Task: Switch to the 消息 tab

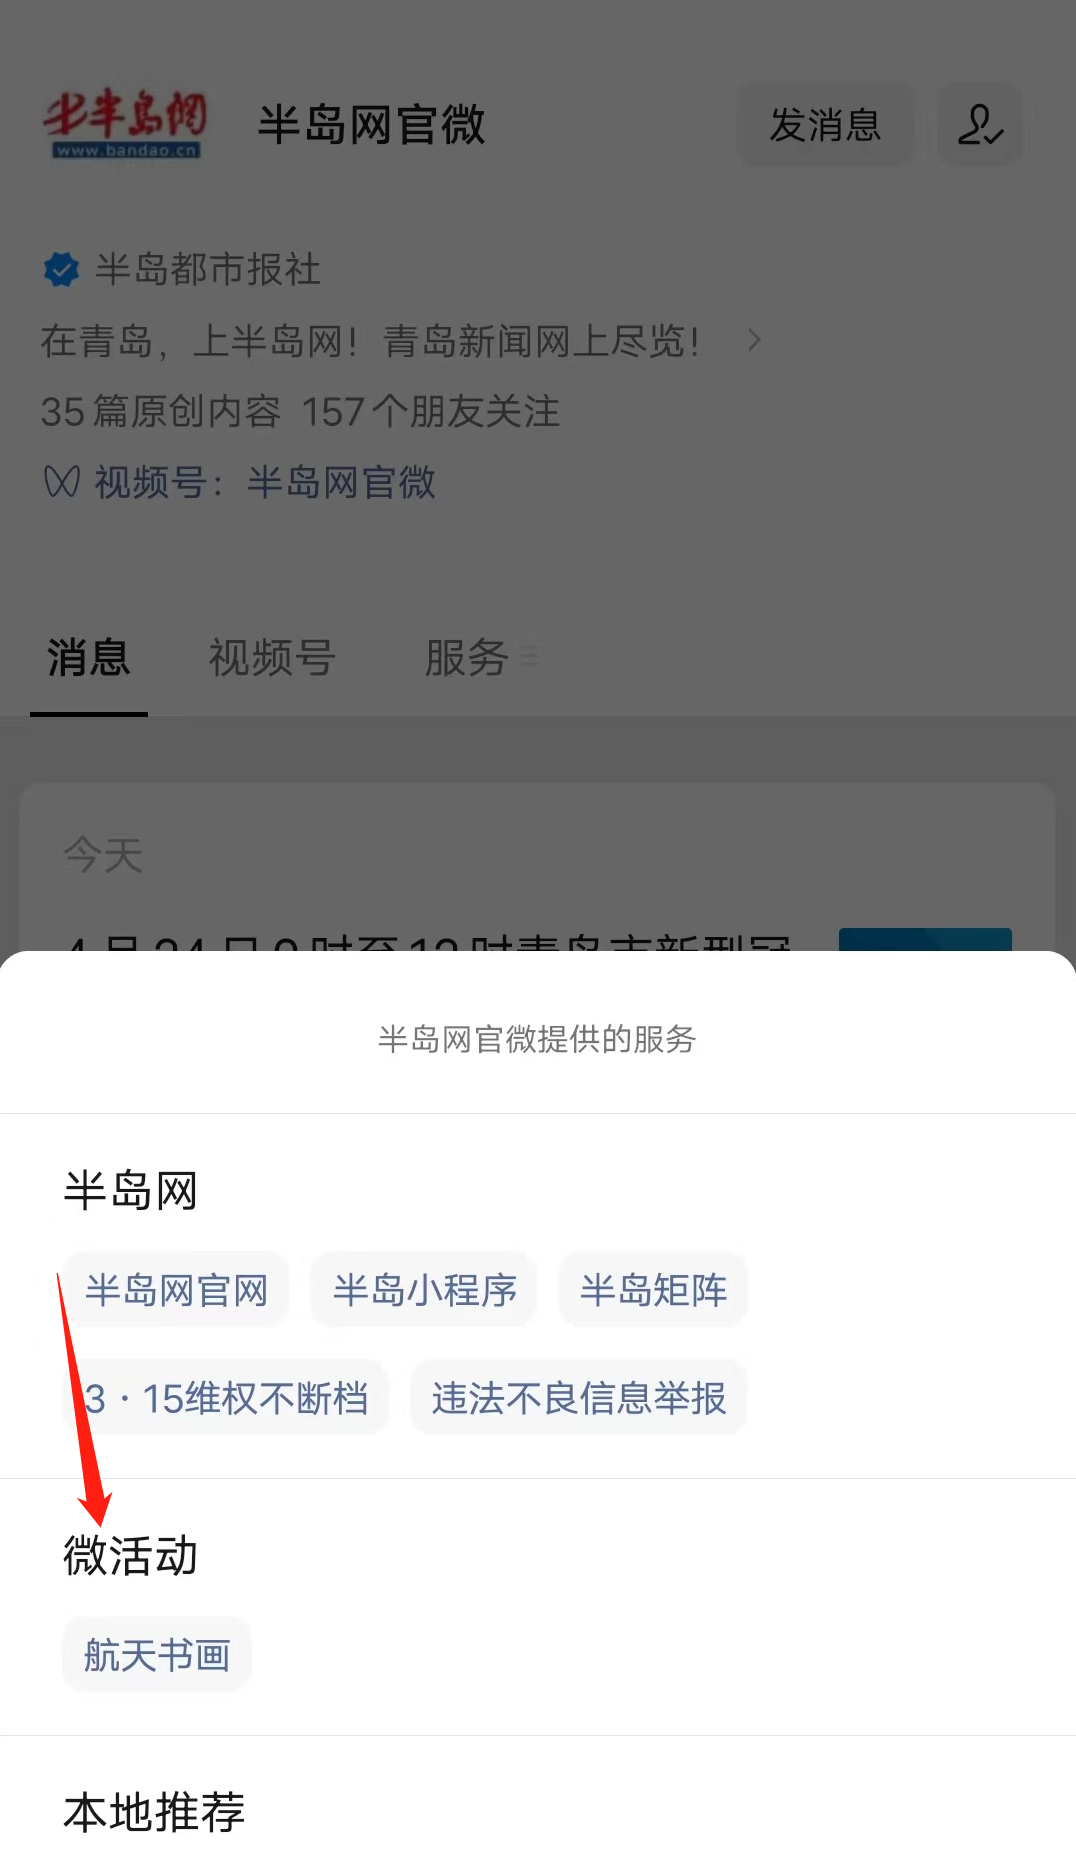Action: pos(89,658)
